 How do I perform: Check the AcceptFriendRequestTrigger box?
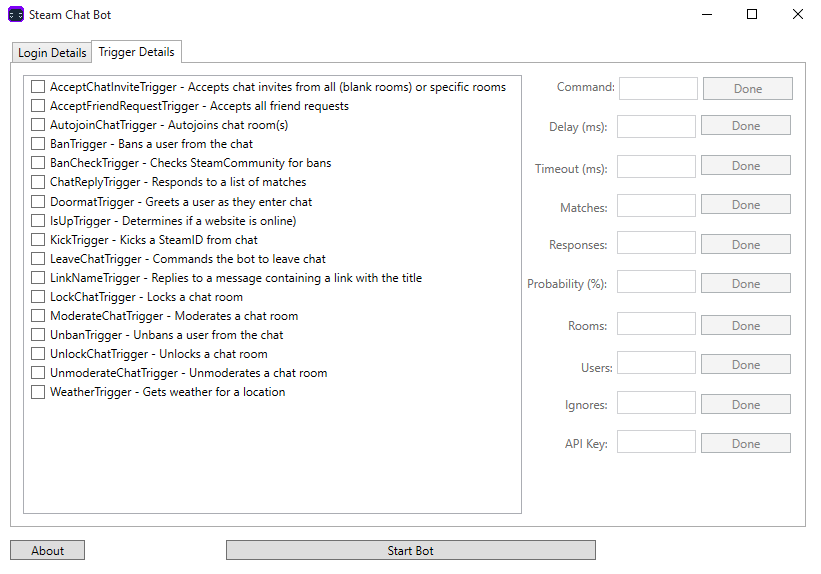[38, 106]
